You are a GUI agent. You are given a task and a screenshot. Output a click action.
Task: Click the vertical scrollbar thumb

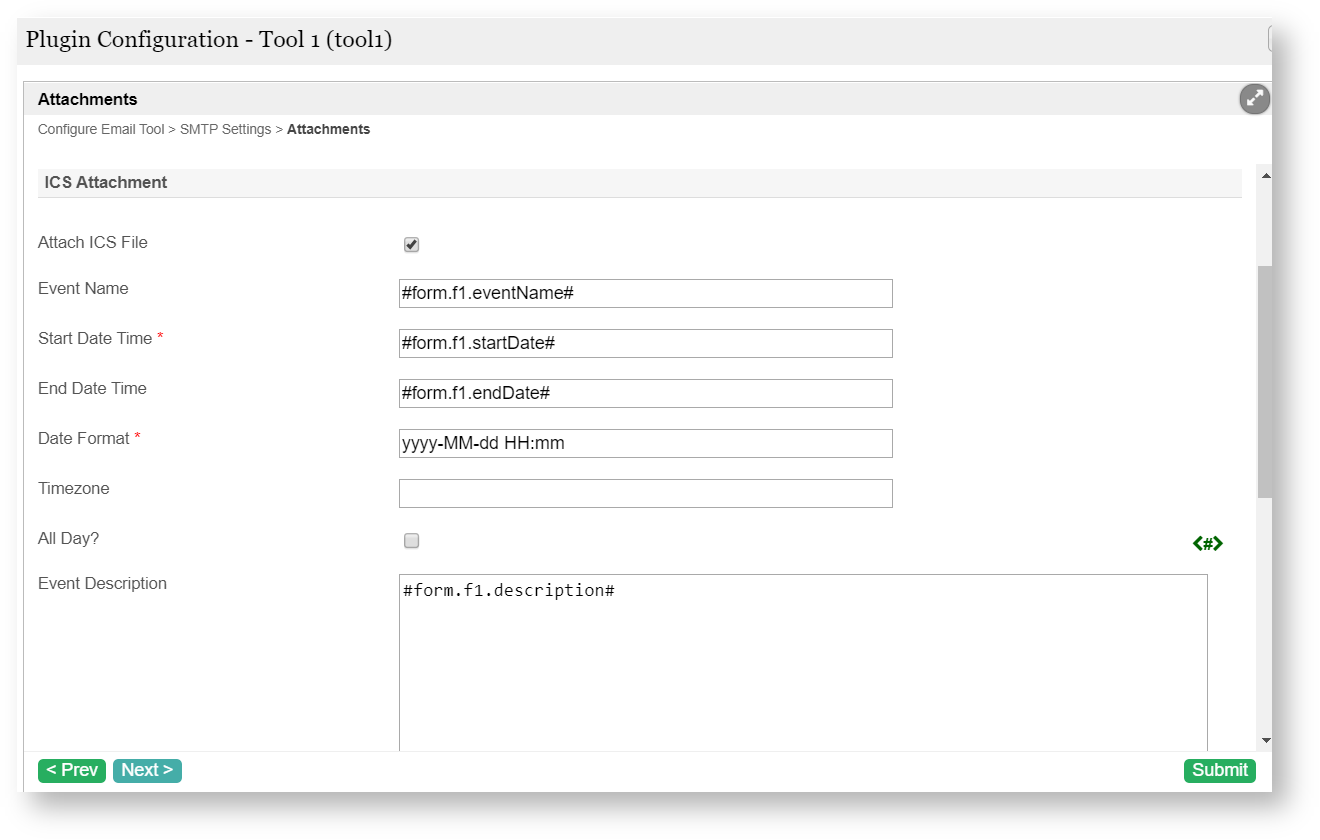click(1265, 380)
